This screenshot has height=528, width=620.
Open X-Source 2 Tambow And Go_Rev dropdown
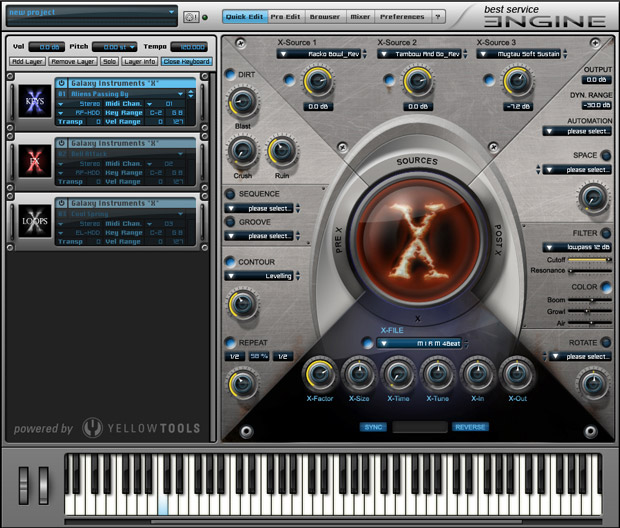(419, 54)
